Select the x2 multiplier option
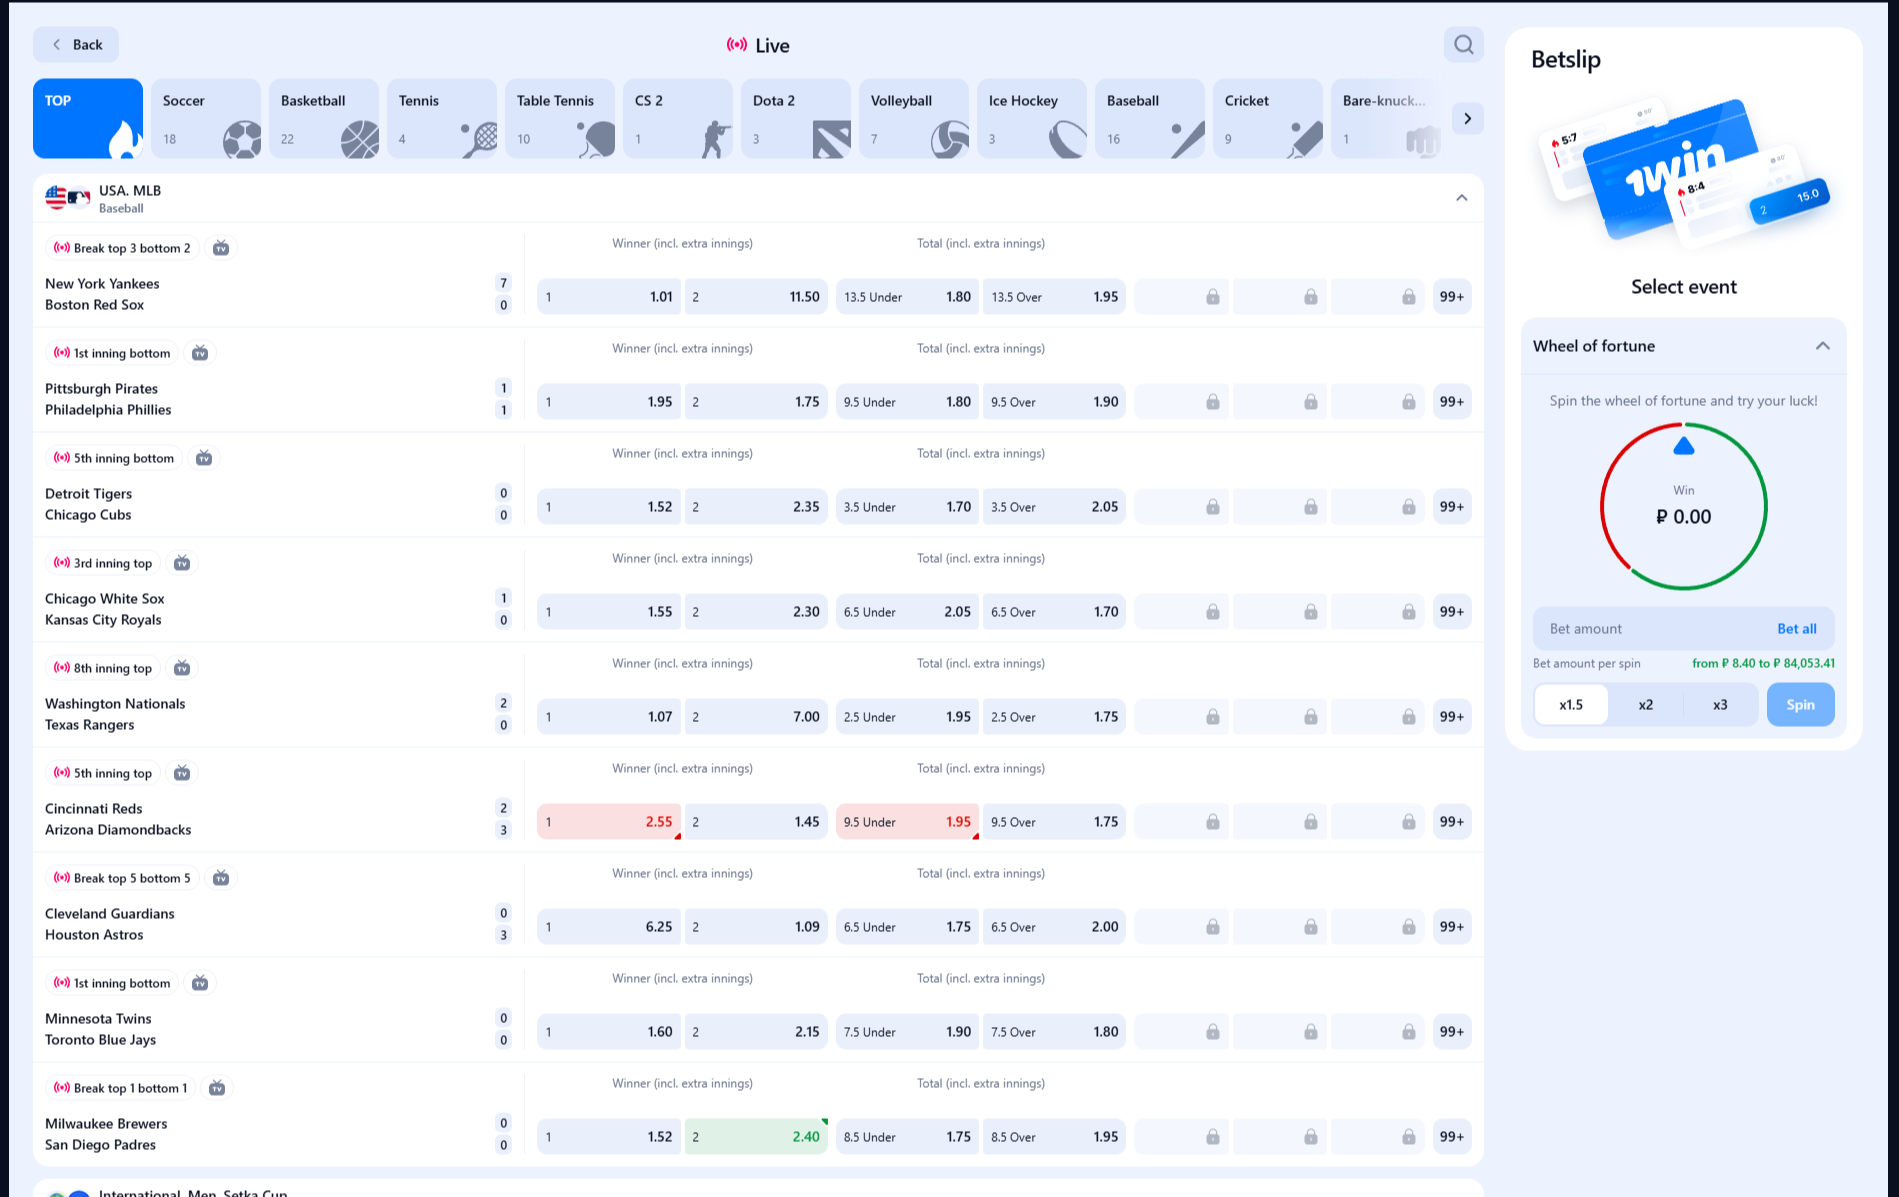This screenshot has width=1899, height=1197. (x=1645, y=705)
